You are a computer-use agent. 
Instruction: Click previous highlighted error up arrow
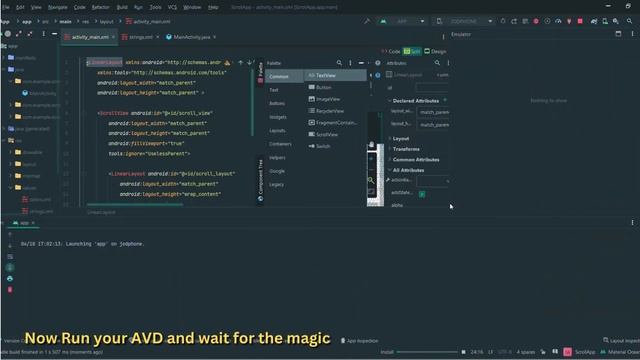pos(240,62)
